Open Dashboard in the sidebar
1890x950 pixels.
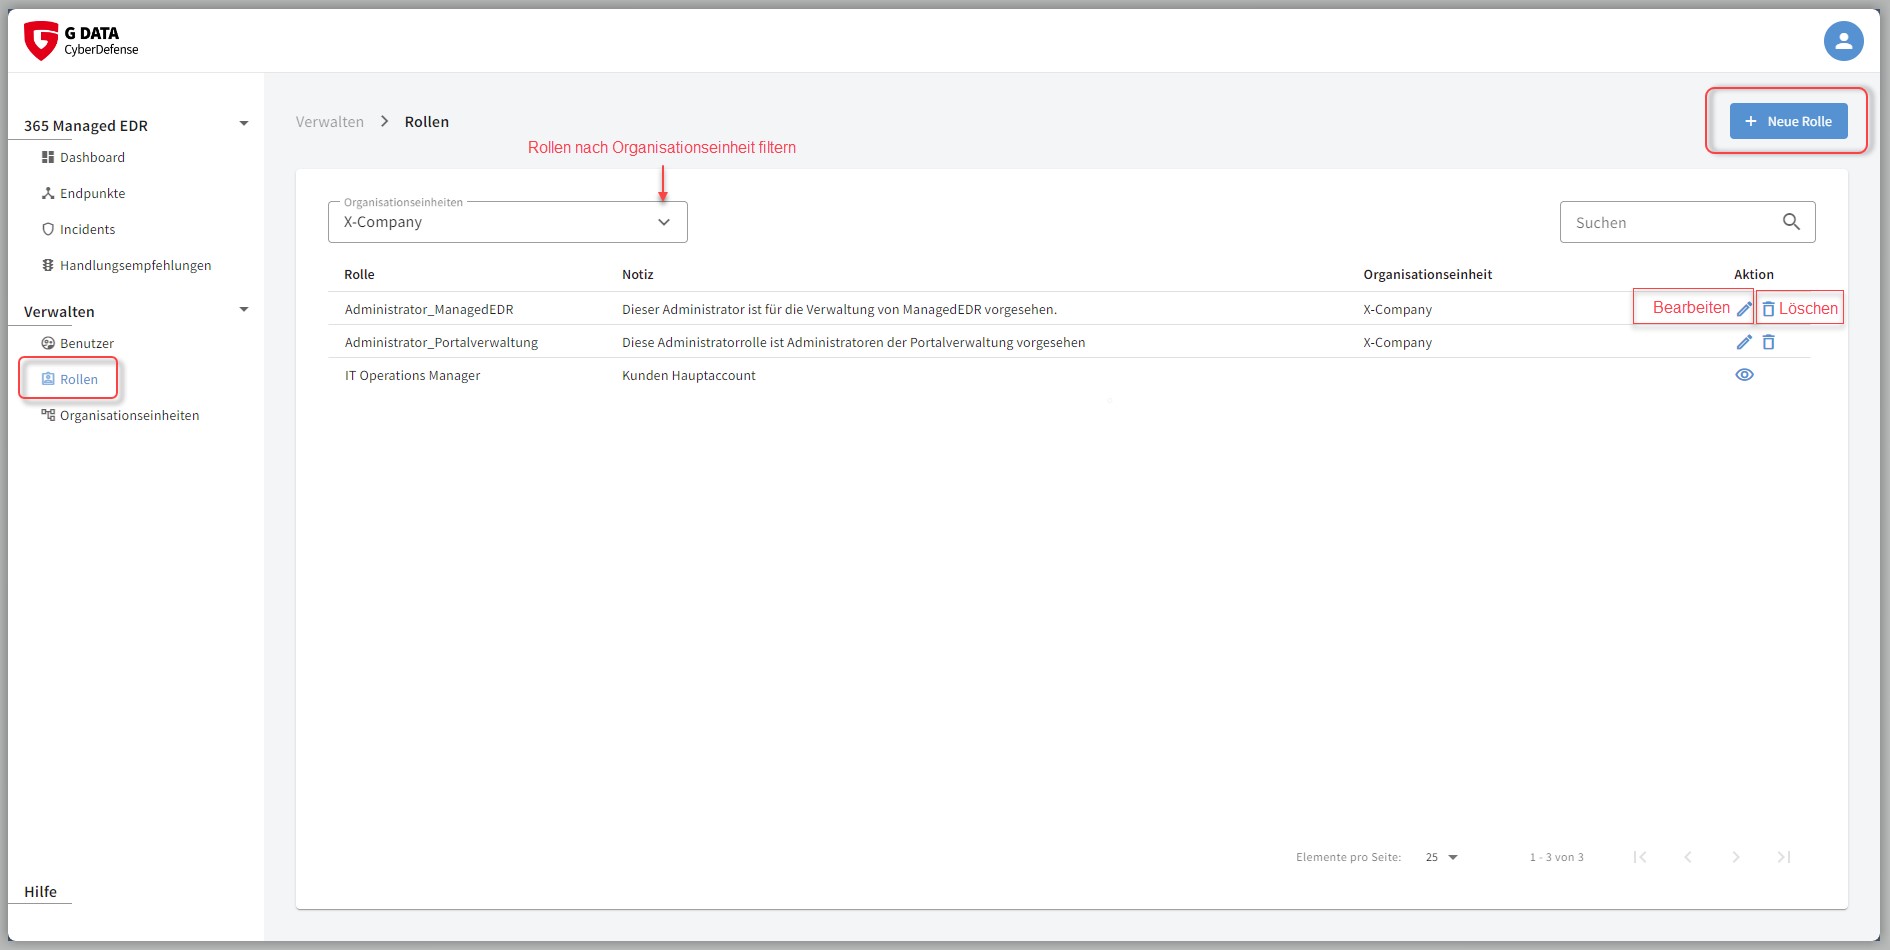click(x=84, y=157)
